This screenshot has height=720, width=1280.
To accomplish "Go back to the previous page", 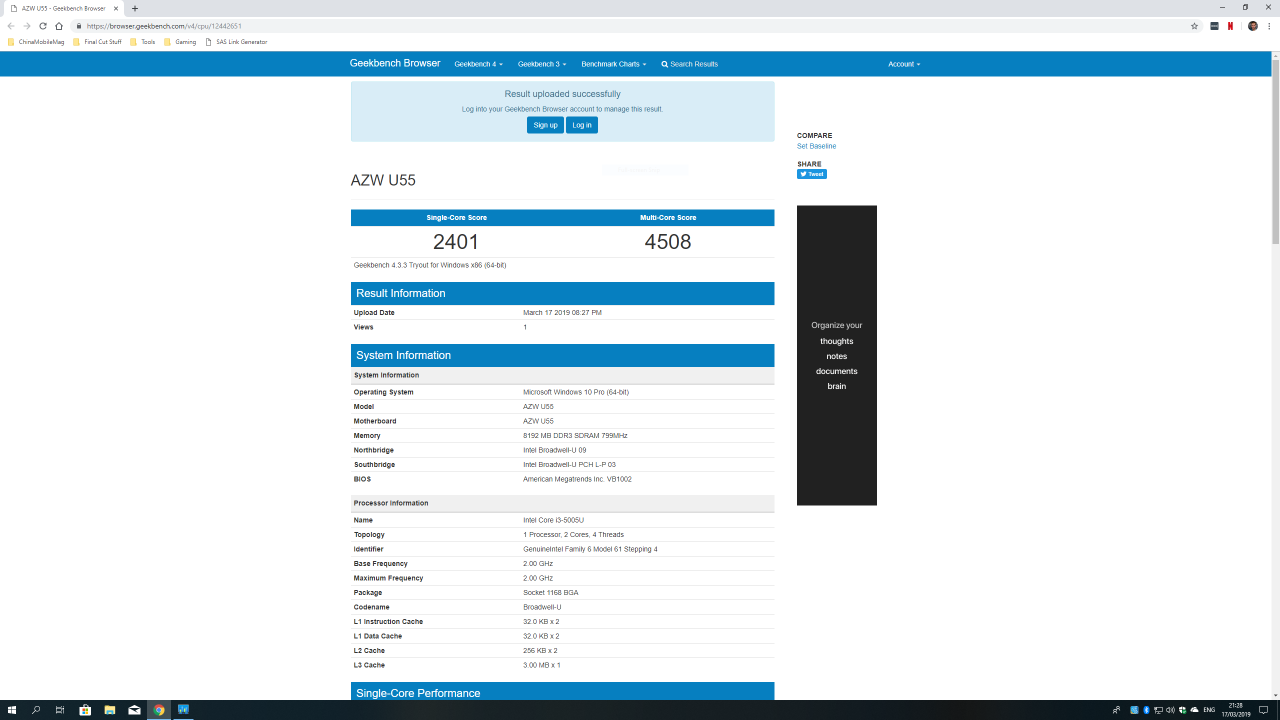I will pos(12,26).
